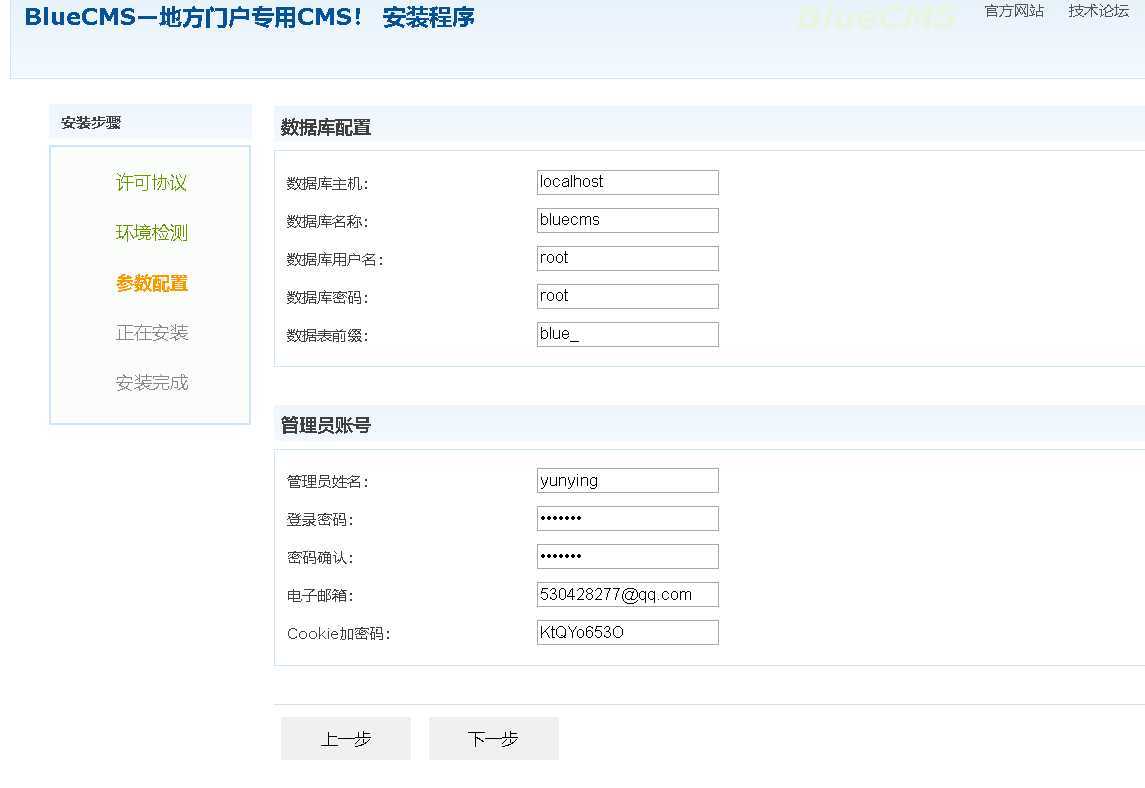Select the 电子邮箱 input field

627,594
